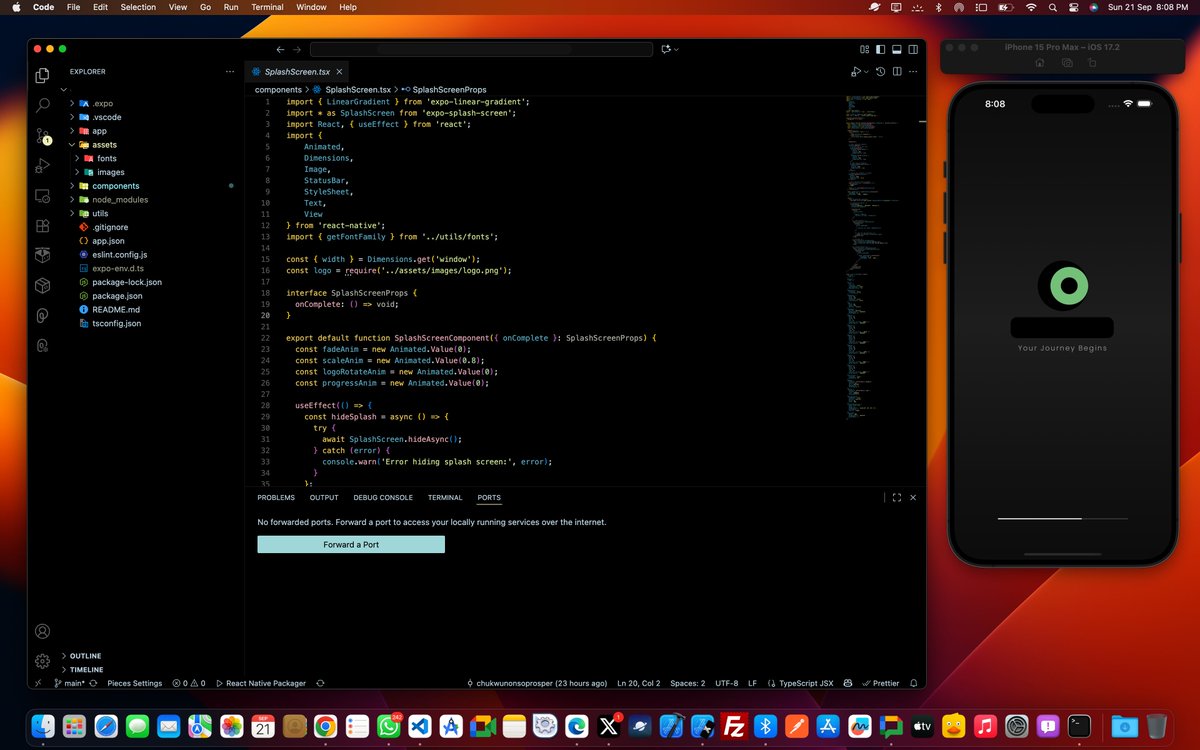Open the Accounts icon in the activity bar
The image size is (1200, 750).
pos(42,631)
